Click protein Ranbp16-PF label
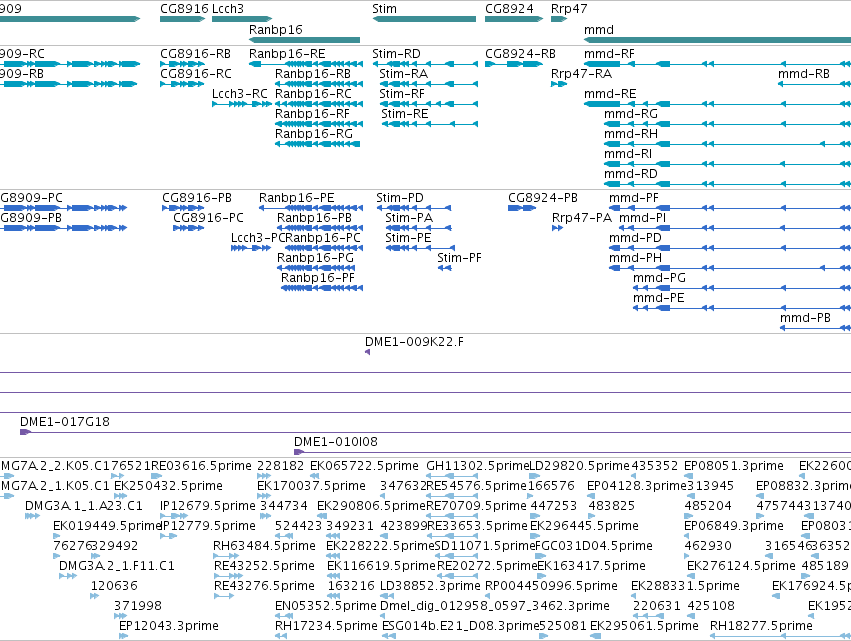 coord(317,278)
